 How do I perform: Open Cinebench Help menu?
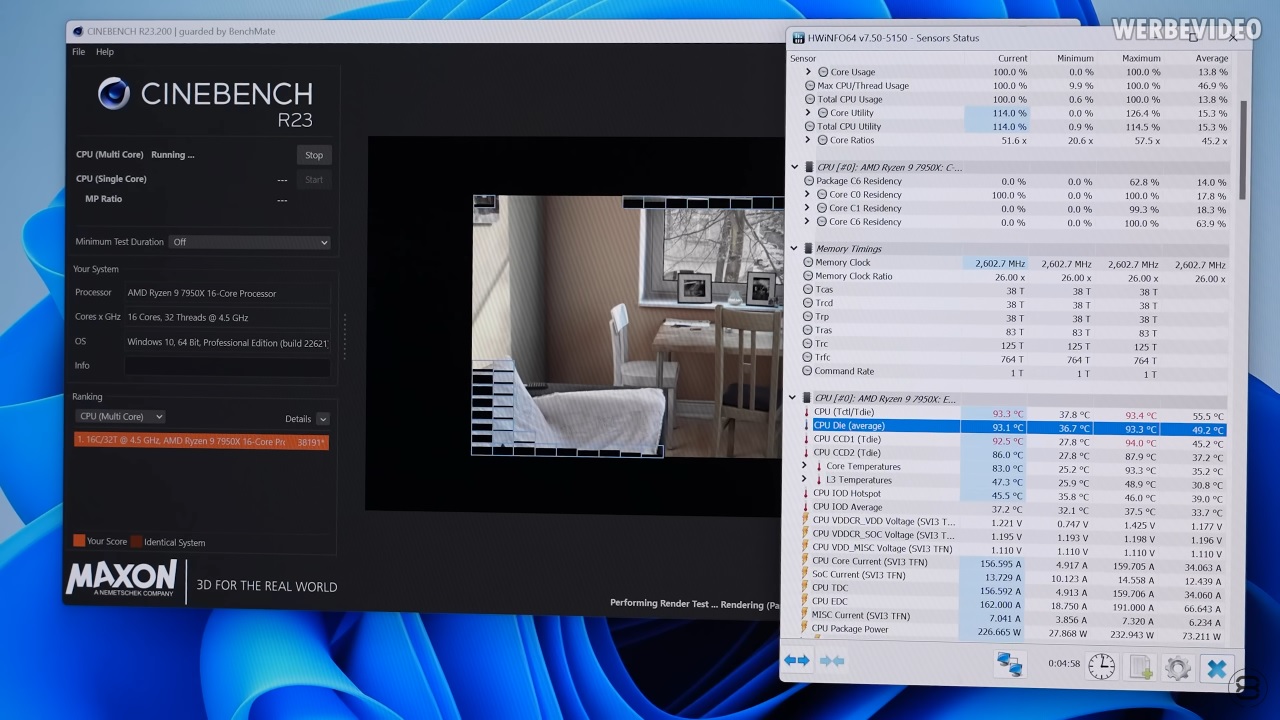[105, 52]
